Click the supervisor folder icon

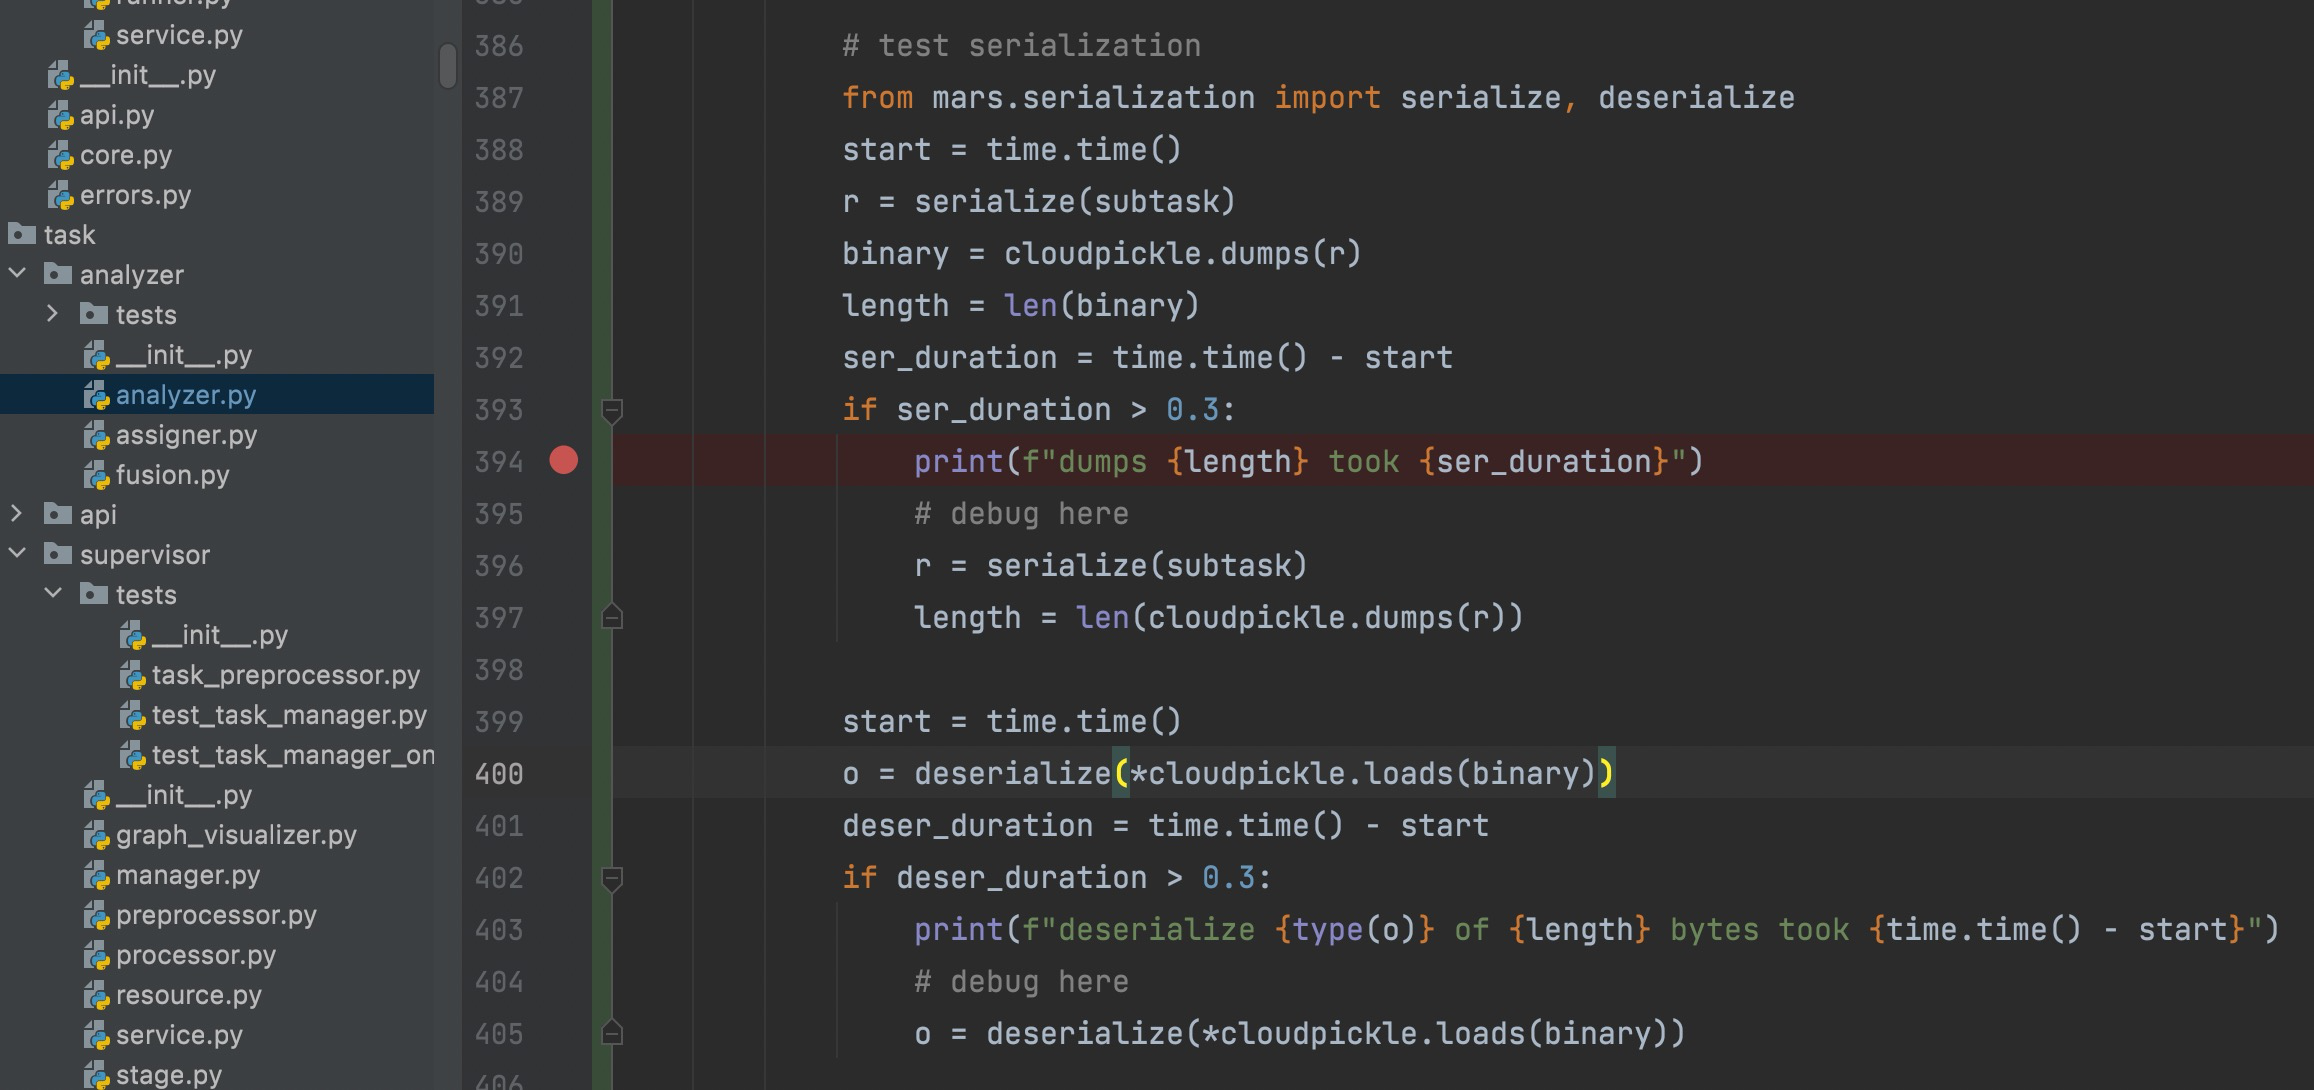(58, 554)
